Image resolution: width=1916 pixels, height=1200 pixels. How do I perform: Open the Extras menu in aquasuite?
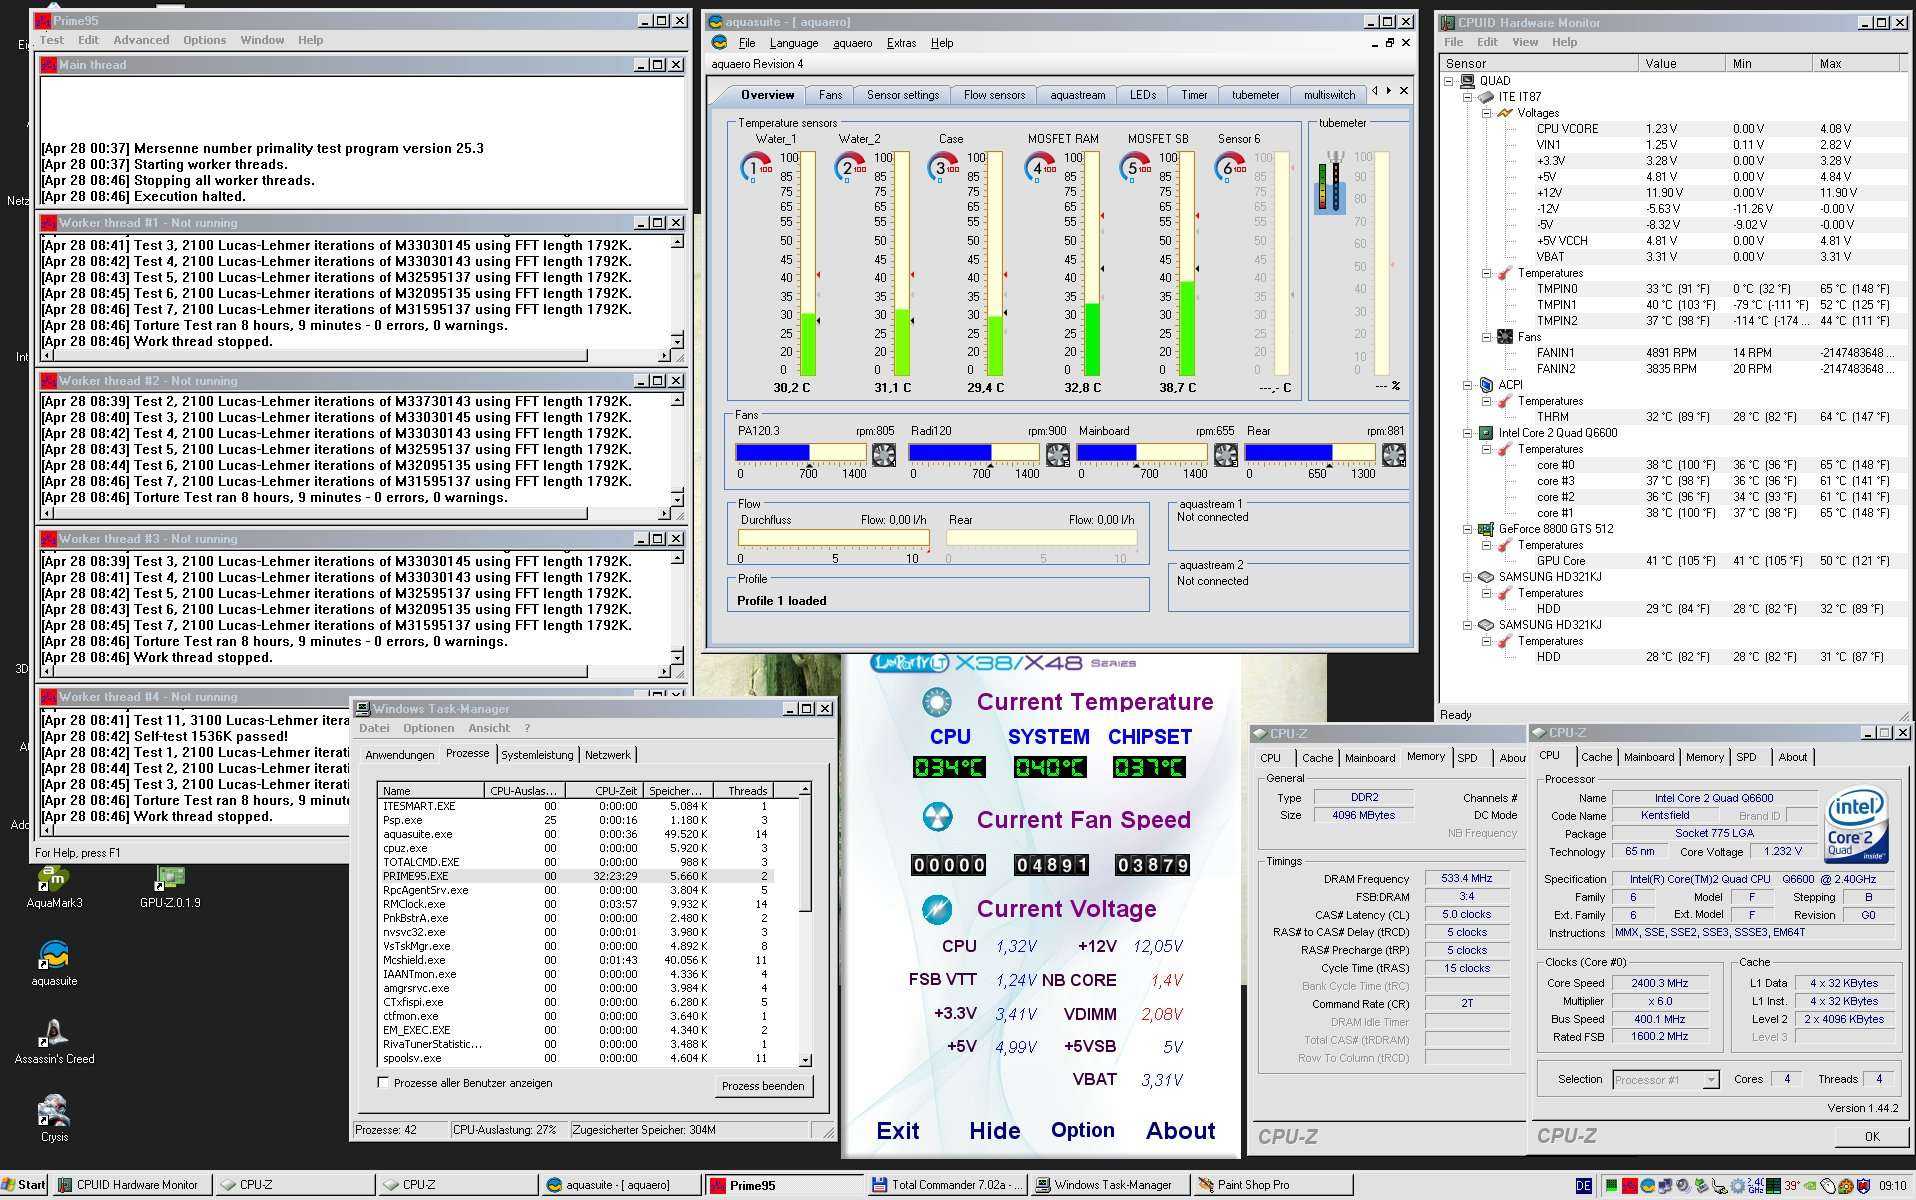coord(901,43)
